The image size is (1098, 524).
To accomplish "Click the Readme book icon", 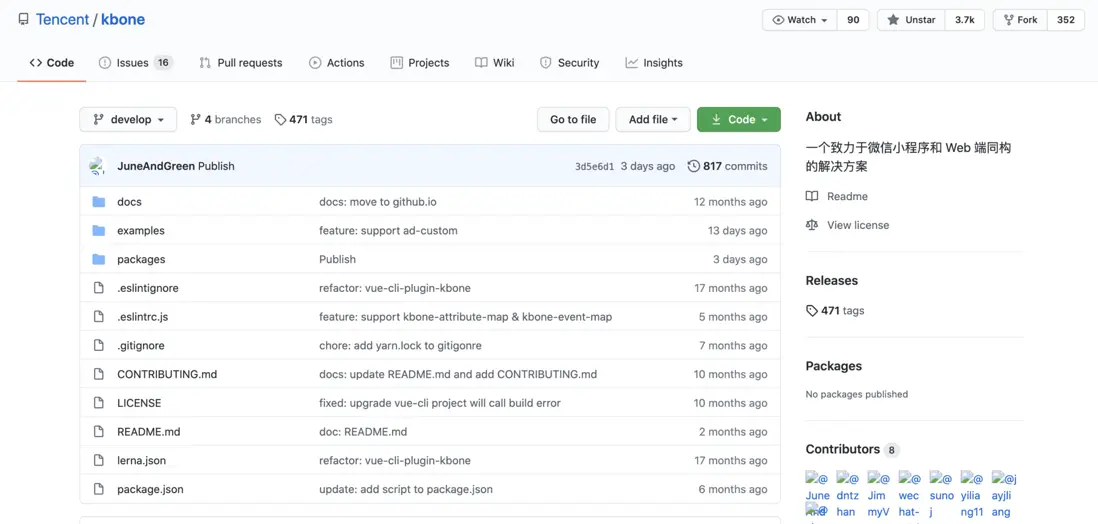I will [812, 196].
